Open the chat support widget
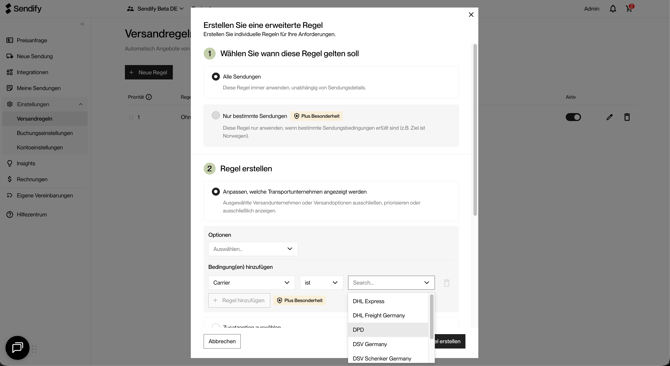The width and height of the screenshot is (670, 366). point(17,348)
